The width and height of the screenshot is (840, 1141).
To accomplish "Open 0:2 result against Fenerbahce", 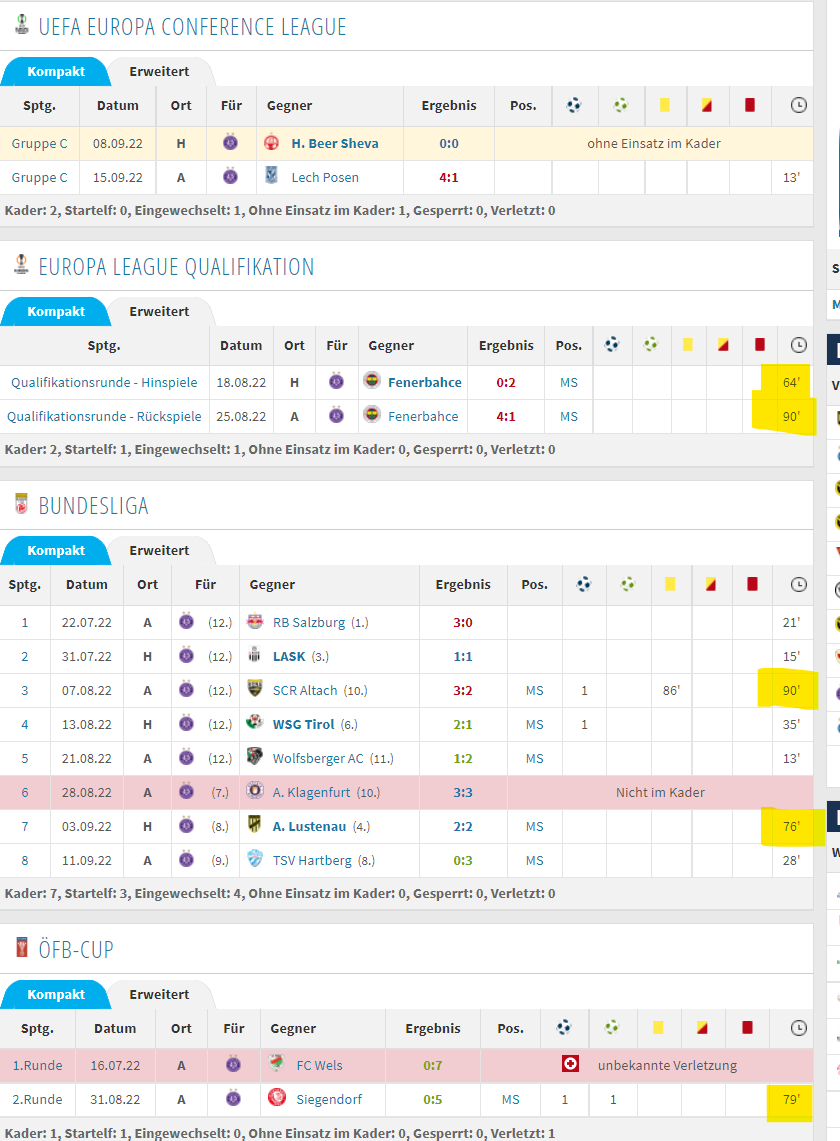I will 506,383.
